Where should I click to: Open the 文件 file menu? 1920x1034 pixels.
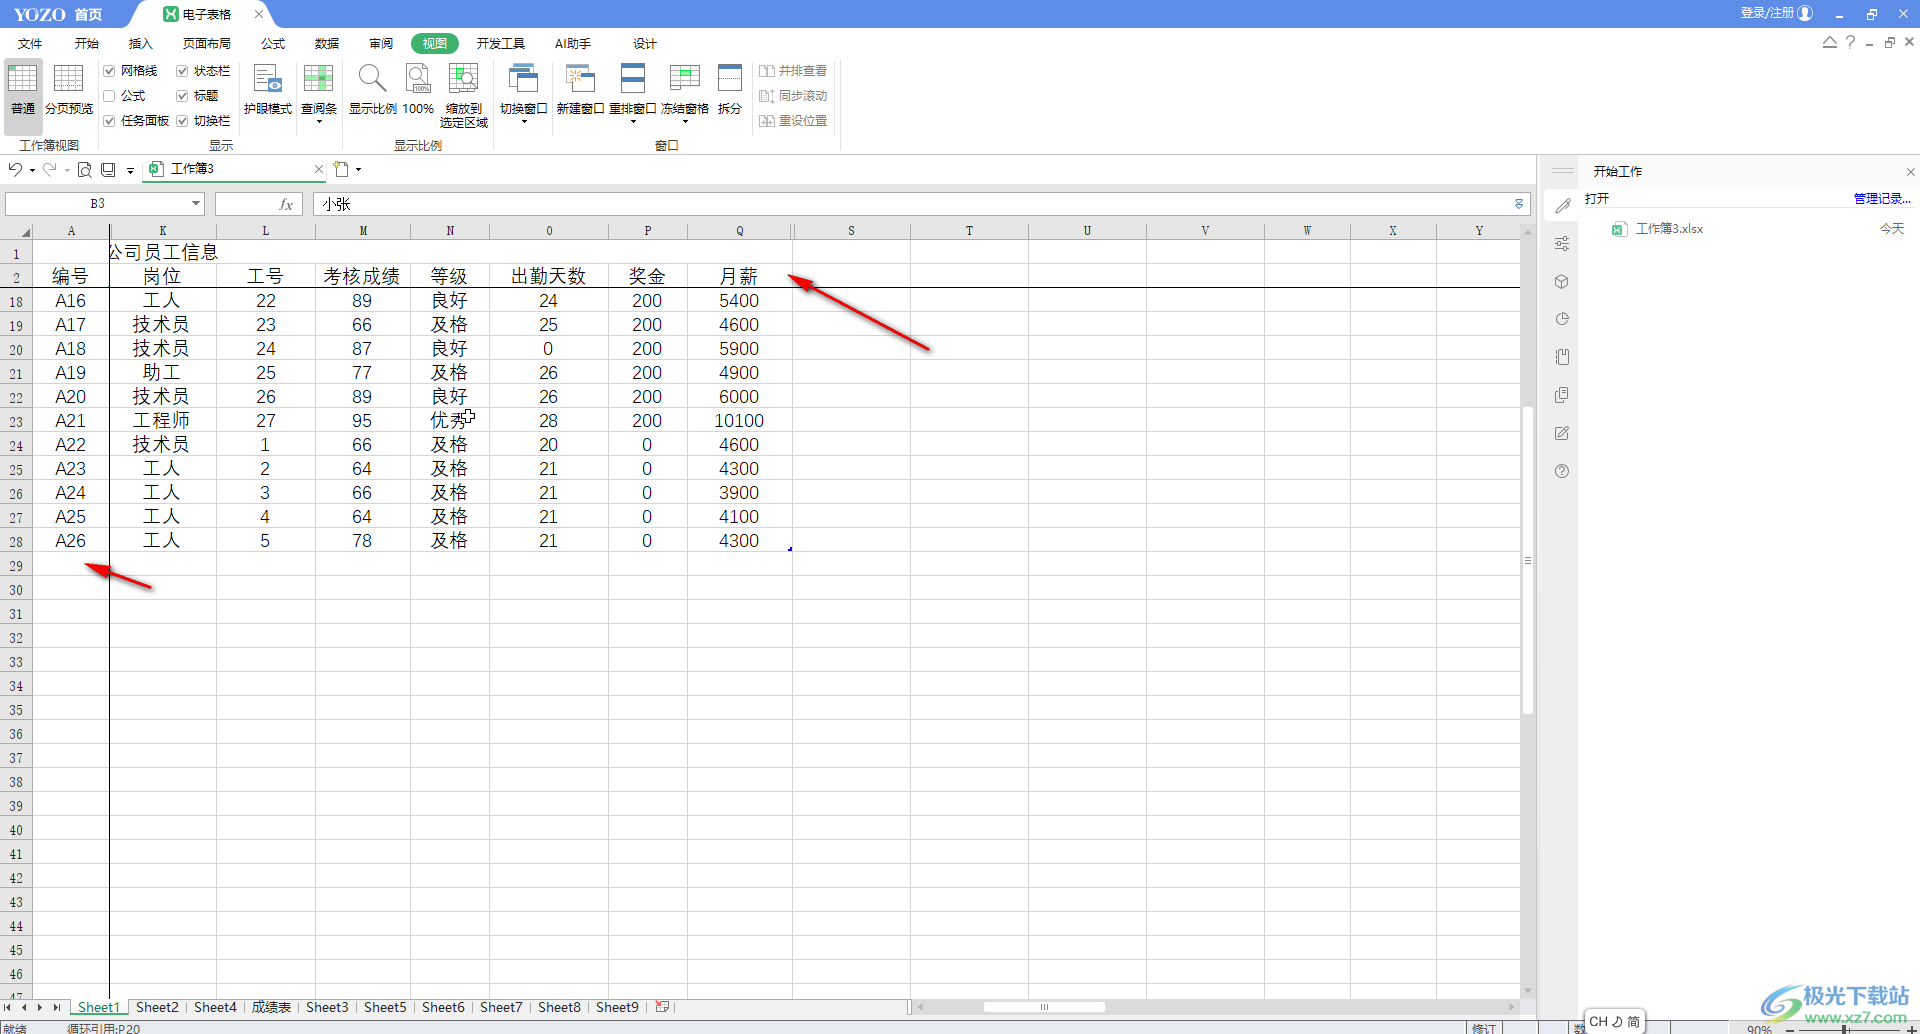30,44
